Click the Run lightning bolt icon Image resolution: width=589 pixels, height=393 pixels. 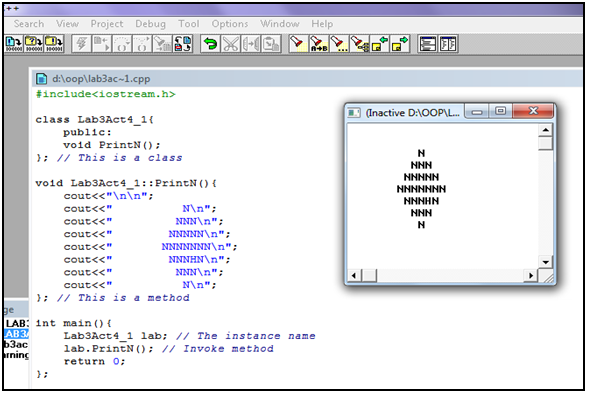point(81,44)
